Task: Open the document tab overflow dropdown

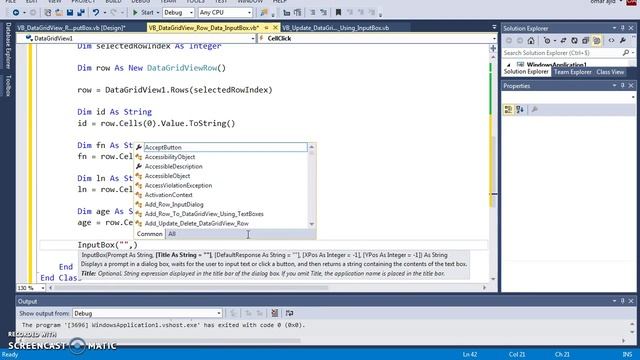Action: 494,27
